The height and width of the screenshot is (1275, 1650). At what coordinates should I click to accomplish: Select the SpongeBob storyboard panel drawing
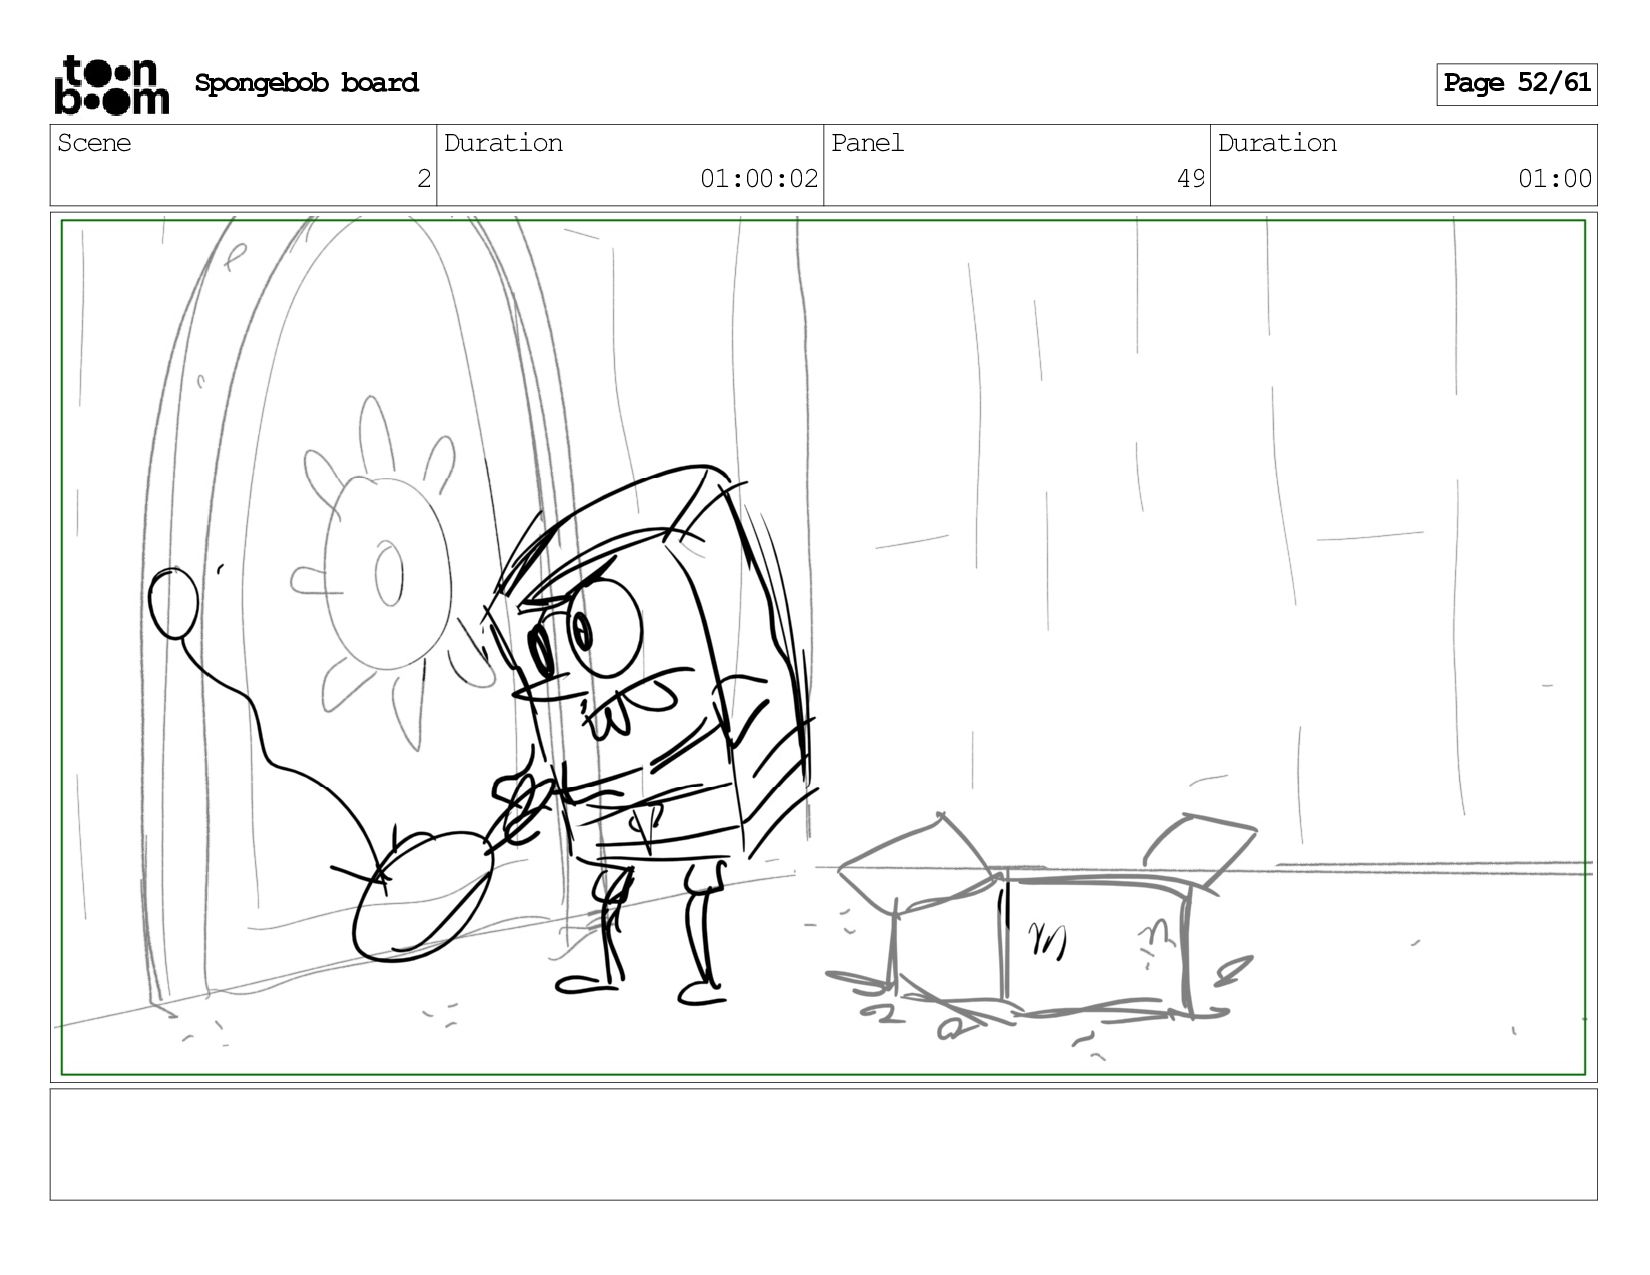click(x=823, y=647)
